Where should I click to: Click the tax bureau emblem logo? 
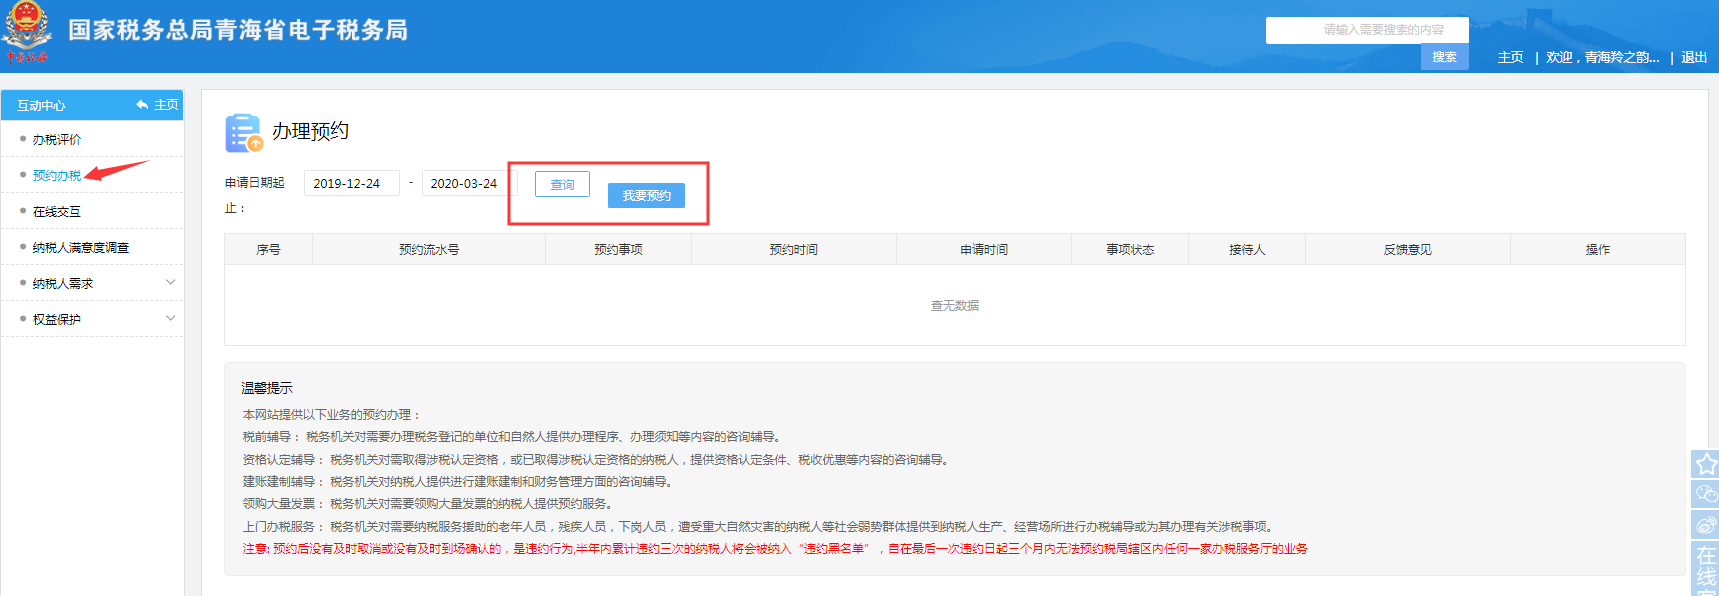point(27,30)
